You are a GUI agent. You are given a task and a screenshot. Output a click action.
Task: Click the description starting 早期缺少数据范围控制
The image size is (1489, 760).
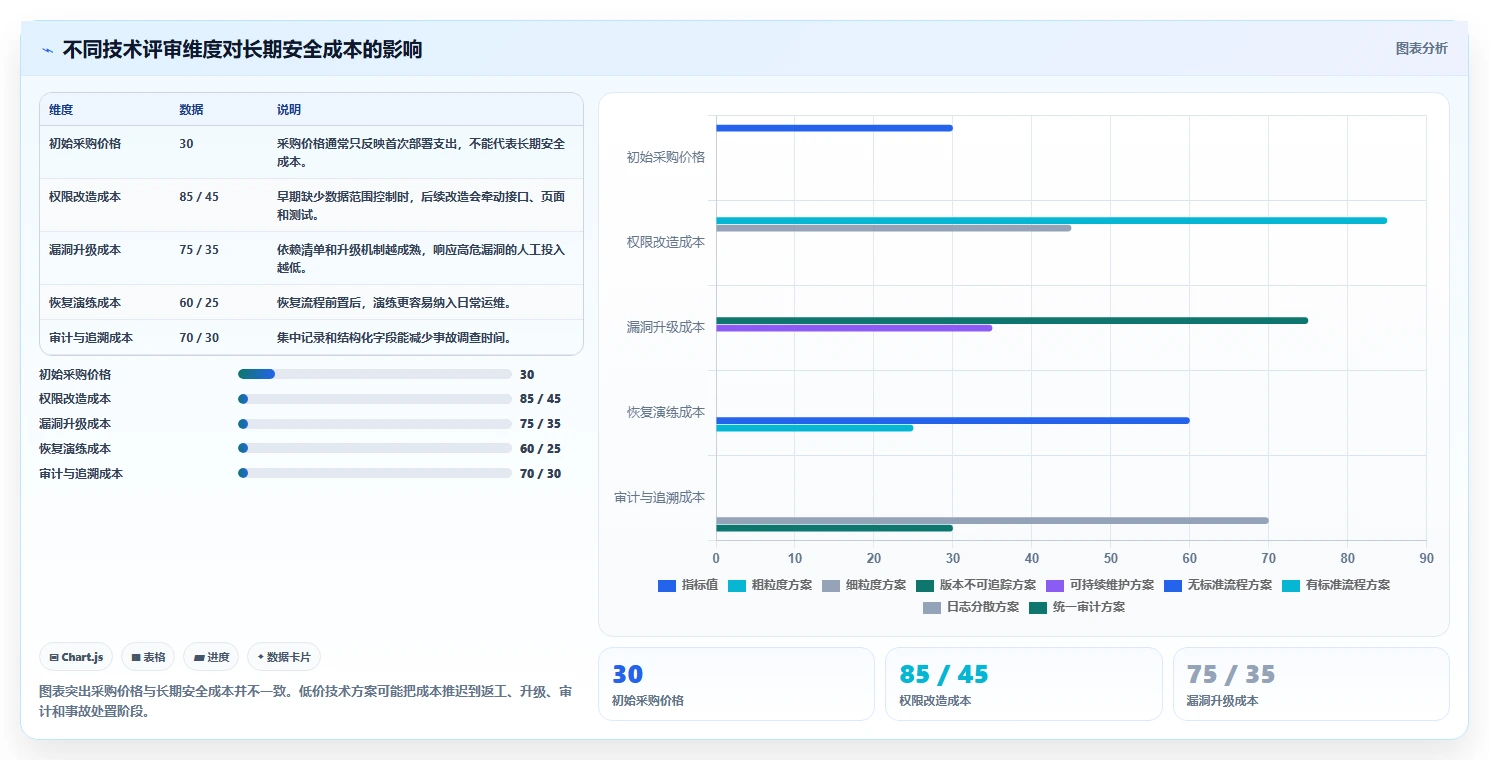click(421, 205)
